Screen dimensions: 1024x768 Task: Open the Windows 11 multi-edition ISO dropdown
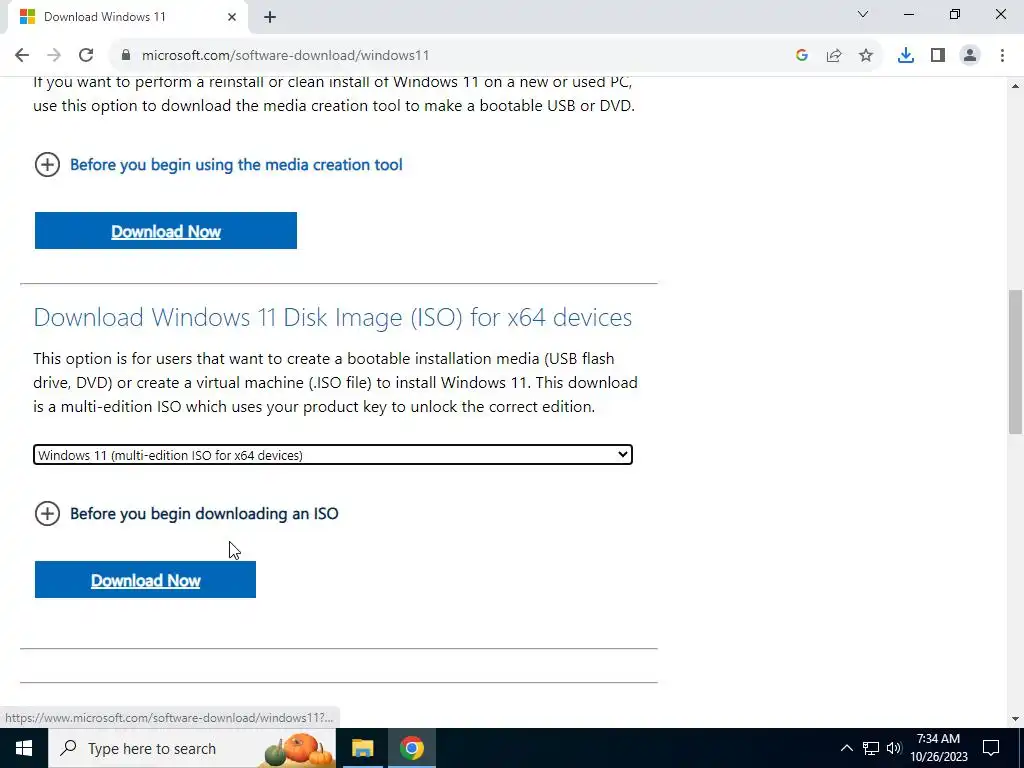pyautogui.click(x=333, y=455)
